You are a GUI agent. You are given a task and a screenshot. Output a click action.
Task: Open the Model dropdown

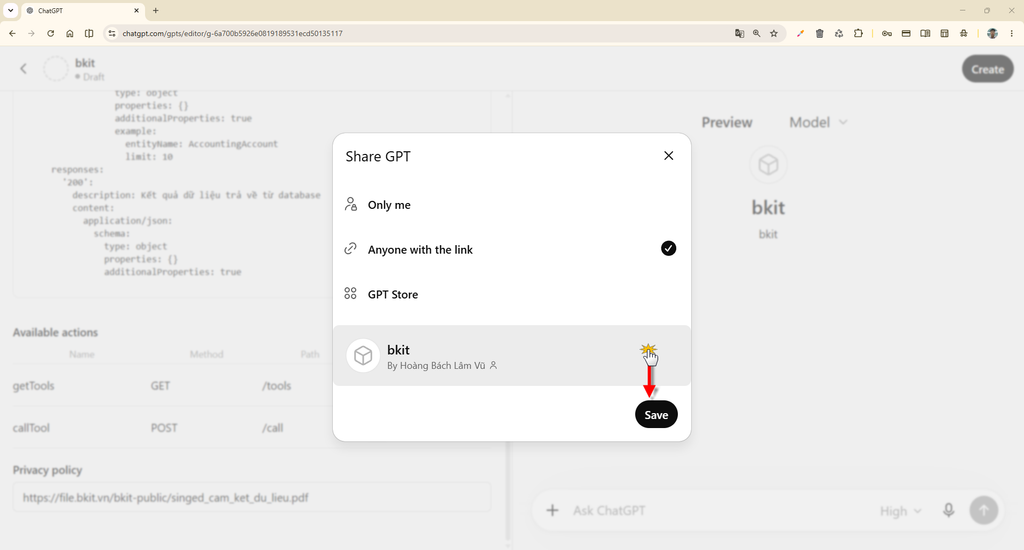click(818, 122)
